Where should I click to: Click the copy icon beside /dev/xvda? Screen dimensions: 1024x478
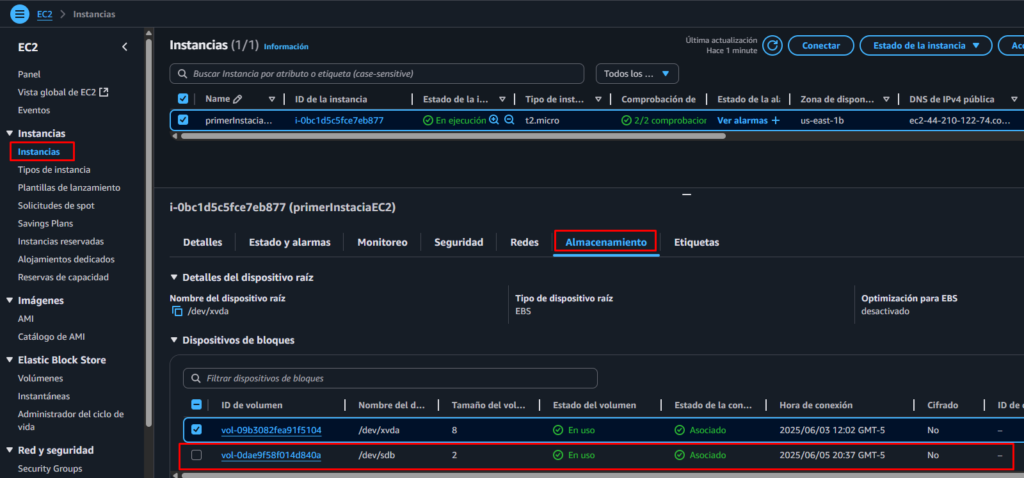tap(177, 311)
